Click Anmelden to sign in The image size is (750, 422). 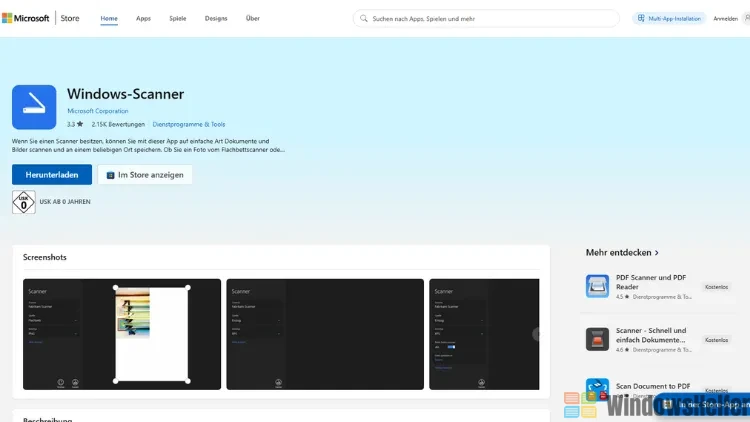(725, 19)
